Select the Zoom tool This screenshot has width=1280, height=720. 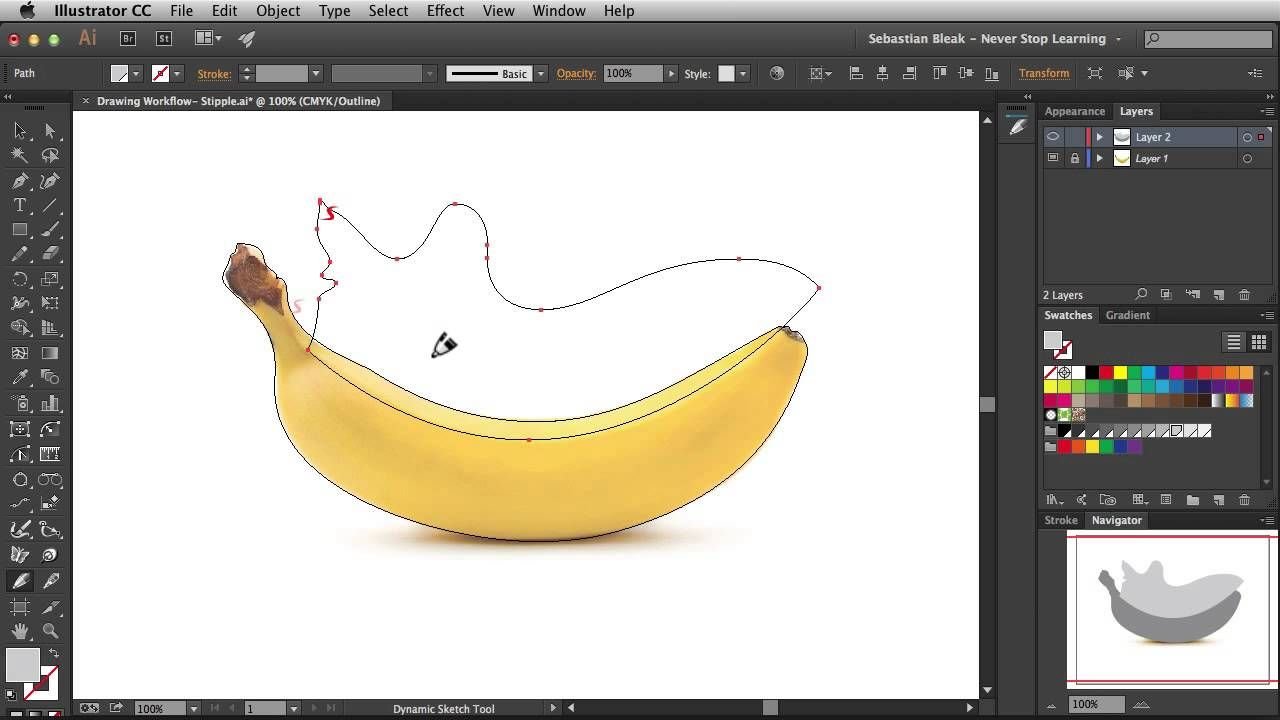pyautogui.click(x=51, y=631)
